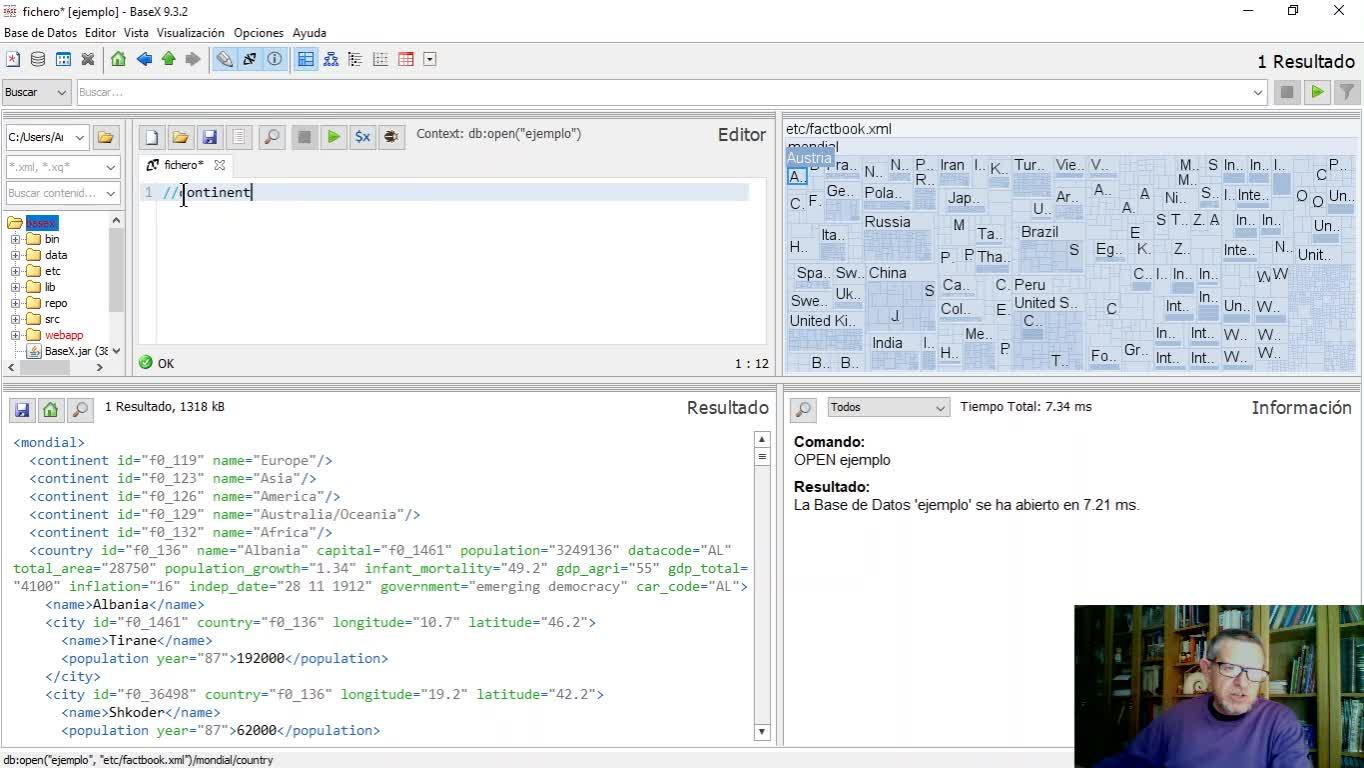Open the Visualización menu
1364x768 pixels.
click(x=191, y=33)
